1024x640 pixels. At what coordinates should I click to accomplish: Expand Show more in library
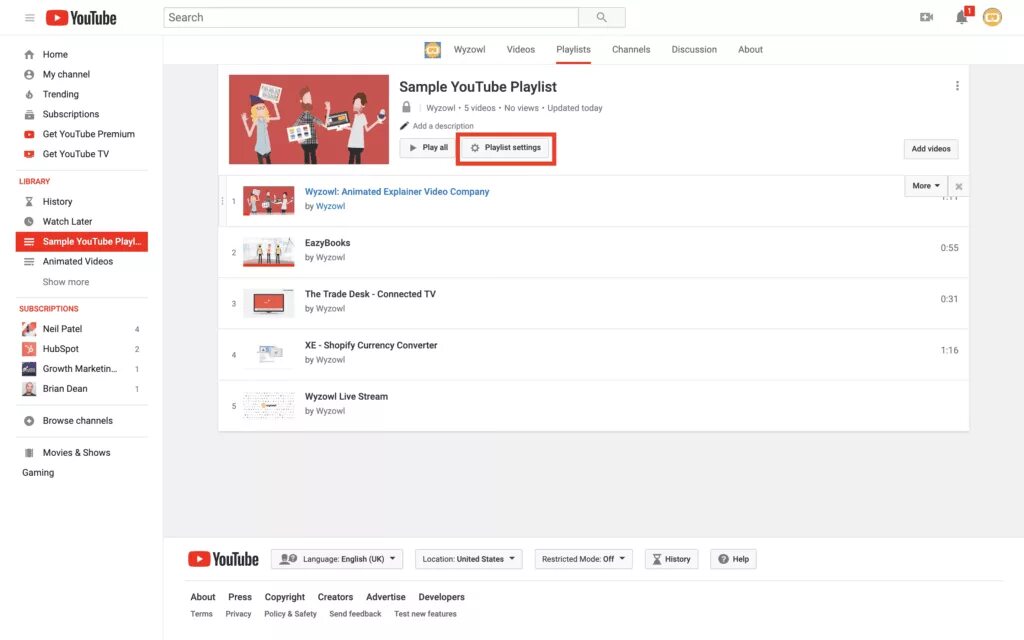(66, 282)
